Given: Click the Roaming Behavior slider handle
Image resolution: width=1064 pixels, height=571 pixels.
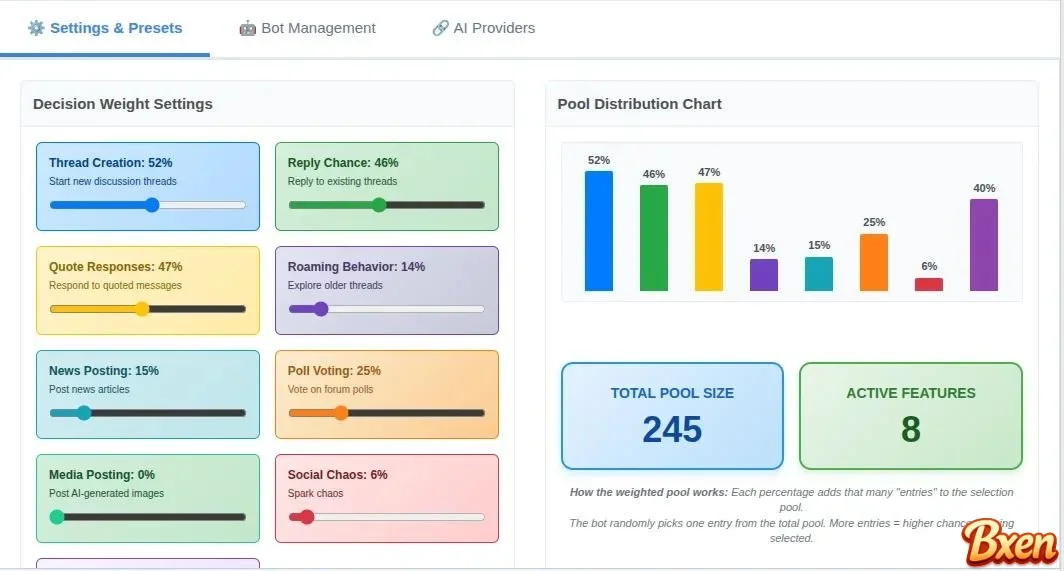Looking at the screenshot, I should (x=320, y=309).
